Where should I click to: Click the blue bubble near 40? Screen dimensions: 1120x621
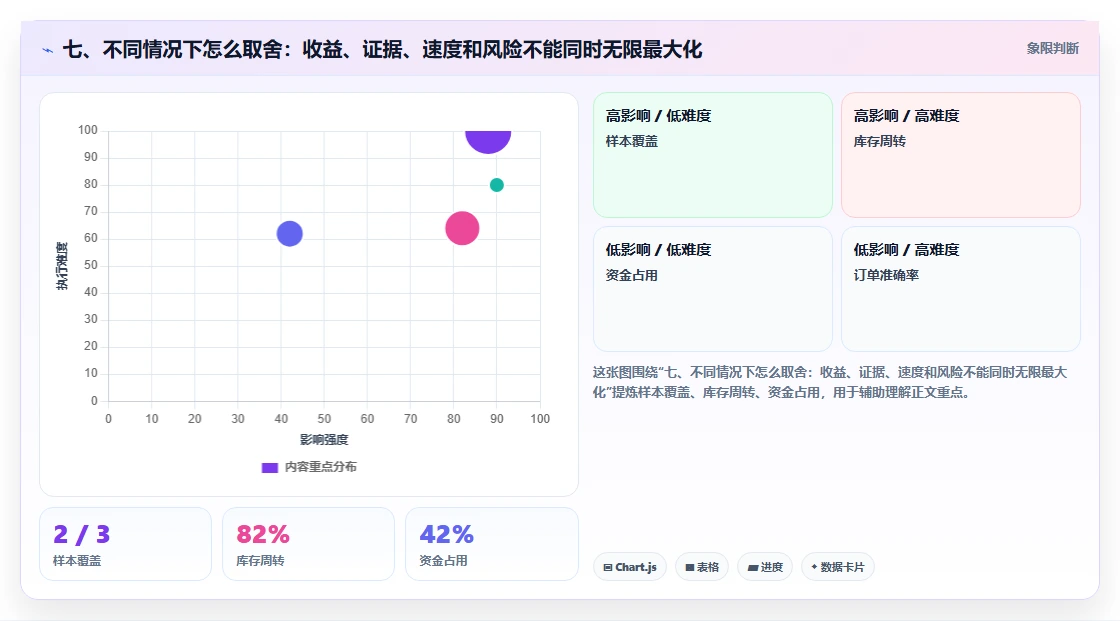coord(289,234)
